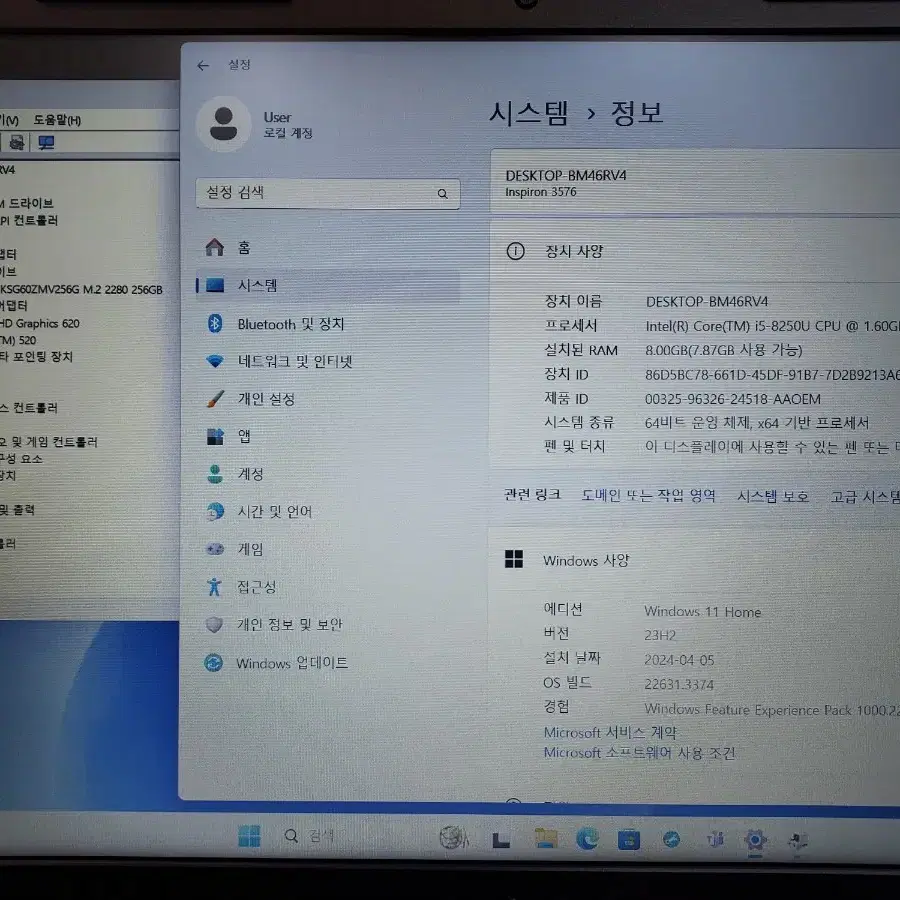
Task: Click the Windows logo beside Windows 사양
Action: (x=514, y=559)
